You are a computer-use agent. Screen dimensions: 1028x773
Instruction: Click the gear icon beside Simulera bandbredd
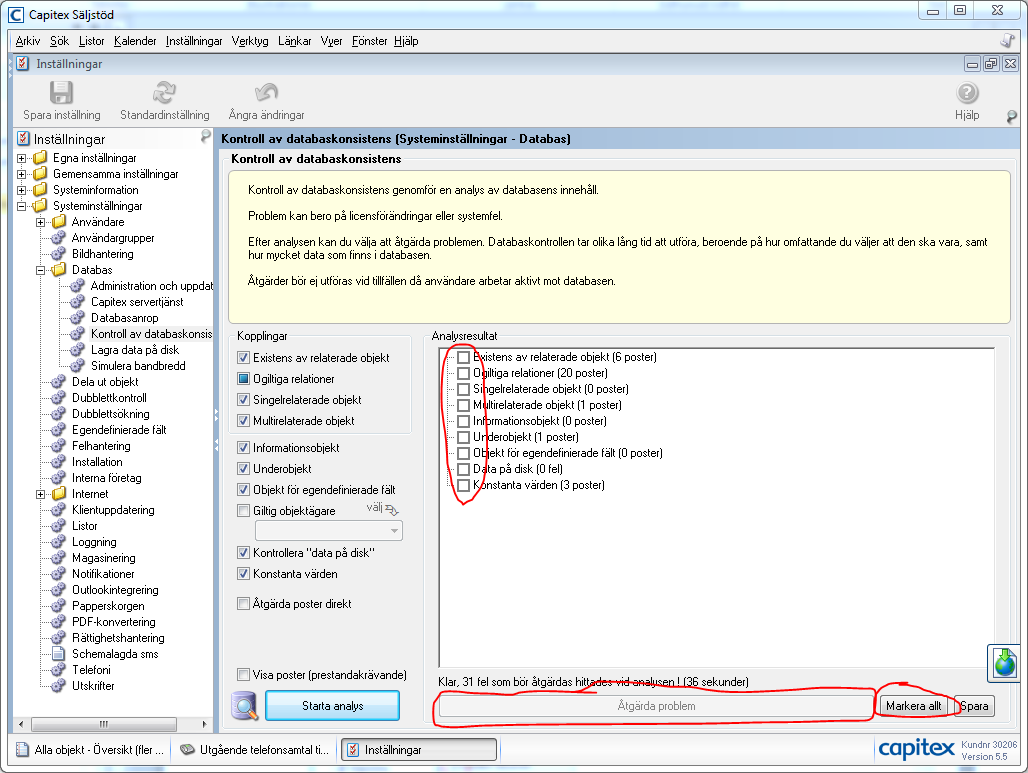77,365
